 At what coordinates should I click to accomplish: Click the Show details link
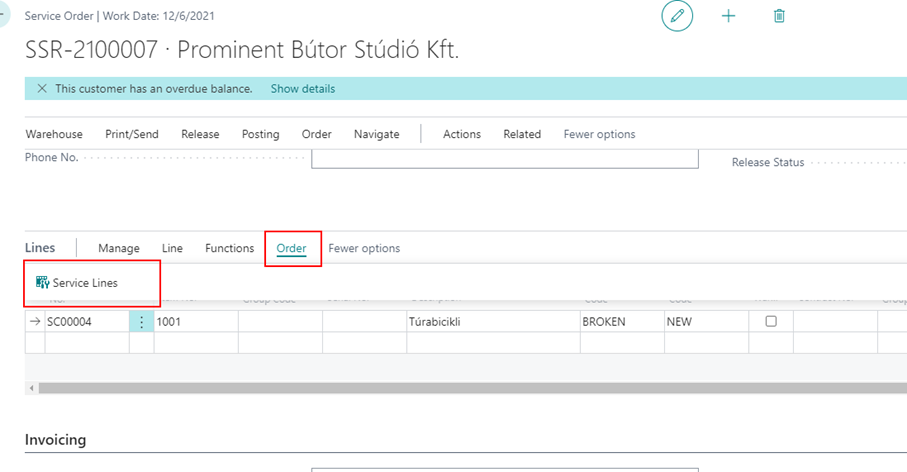coord(302,89)
